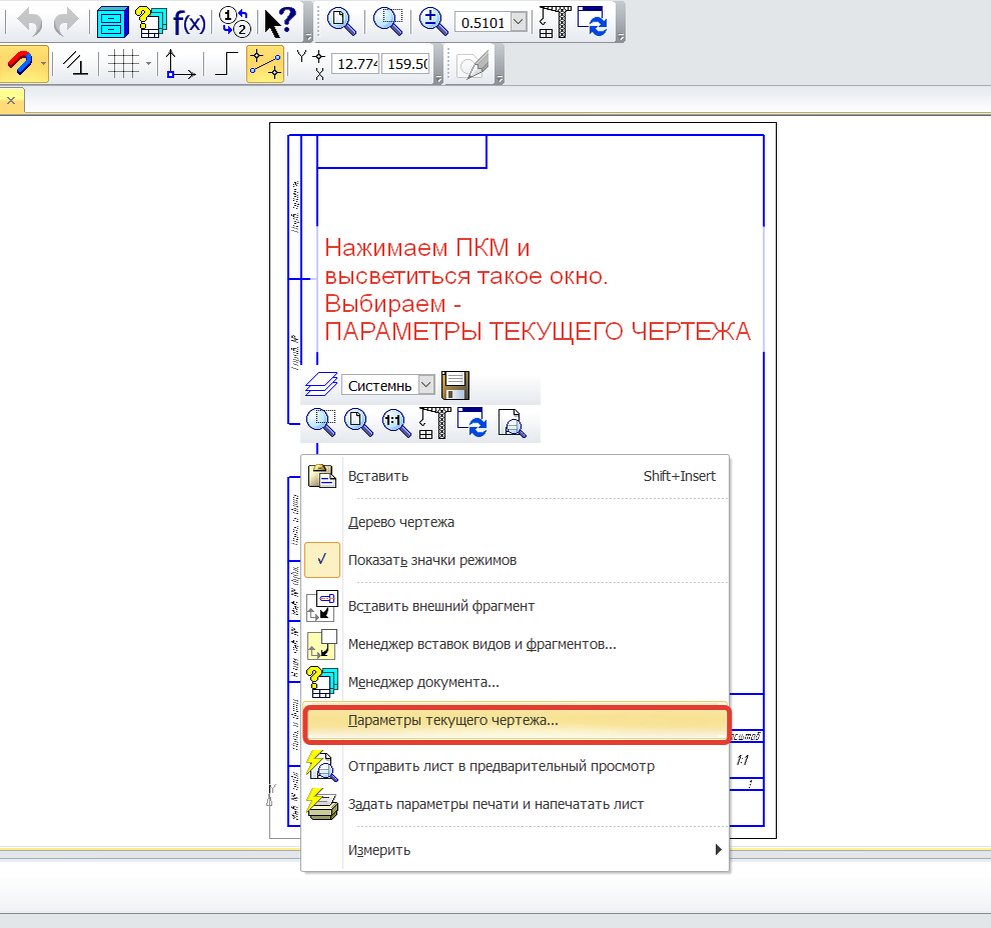
Task: Select top toolbar zoom by frame icon
Action: (x=387, y=21)
